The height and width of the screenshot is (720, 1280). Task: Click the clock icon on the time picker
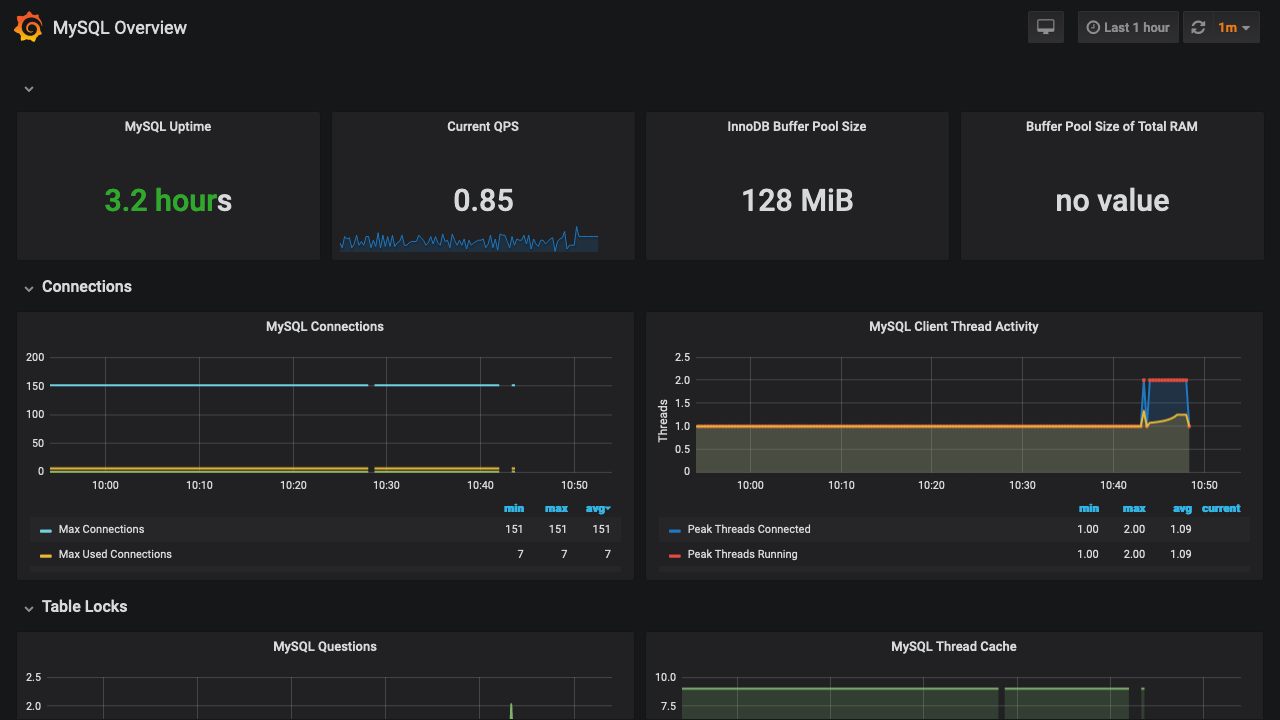click(x=1091, y=27)
